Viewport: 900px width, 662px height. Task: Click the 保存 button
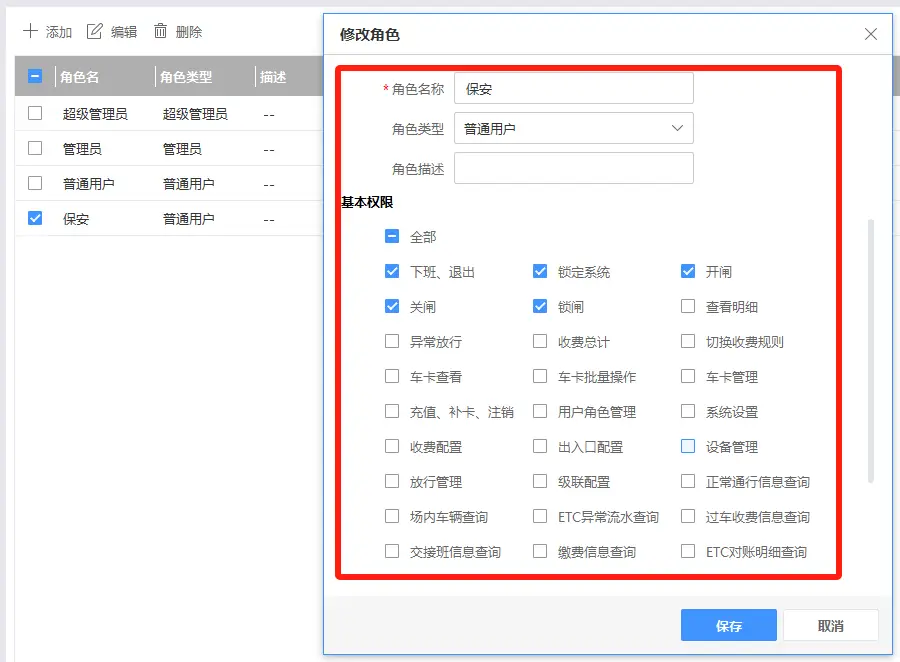point(728,626)
